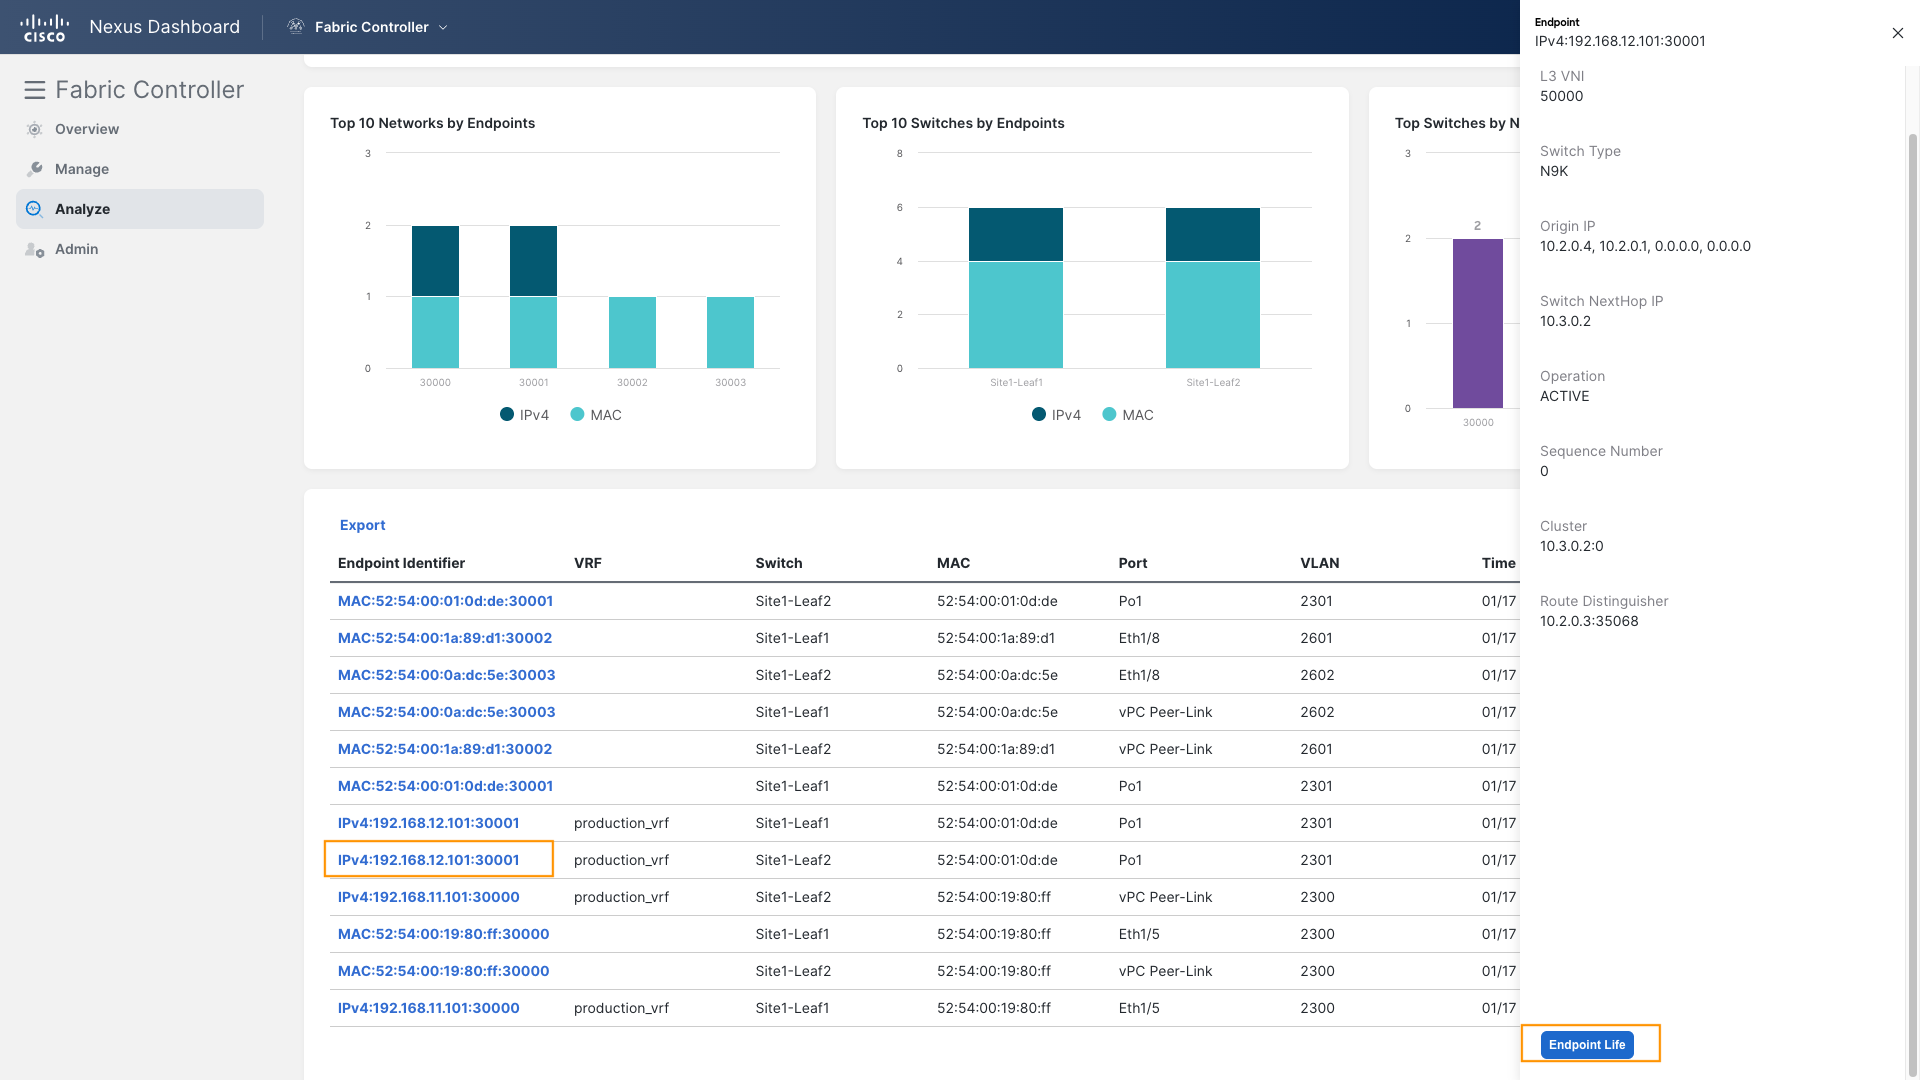1920x1080 pixels.
Task: Click the Manage wrench icon
Action: [x=34, y=169]
